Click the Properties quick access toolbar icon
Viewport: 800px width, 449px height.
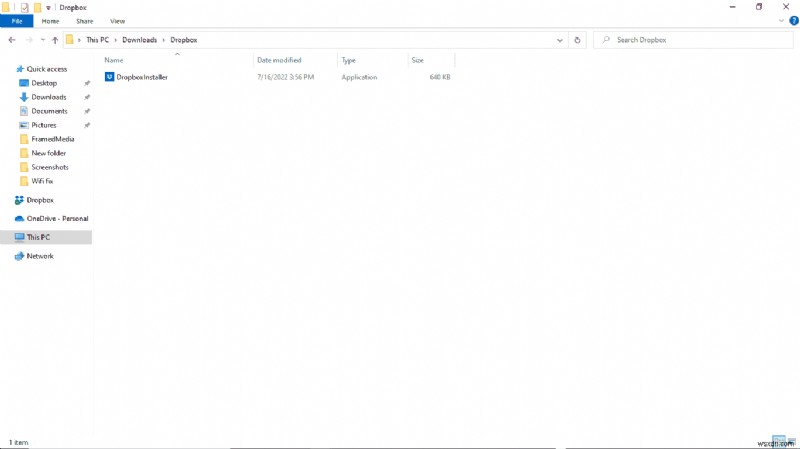click(x=24, y=8)
